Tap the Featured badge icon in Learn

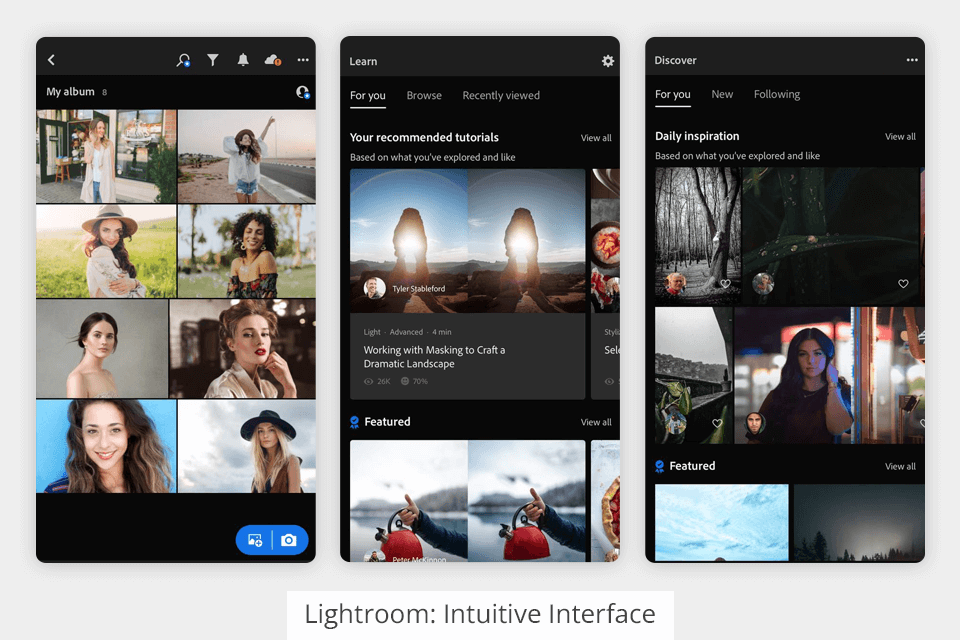354,422
